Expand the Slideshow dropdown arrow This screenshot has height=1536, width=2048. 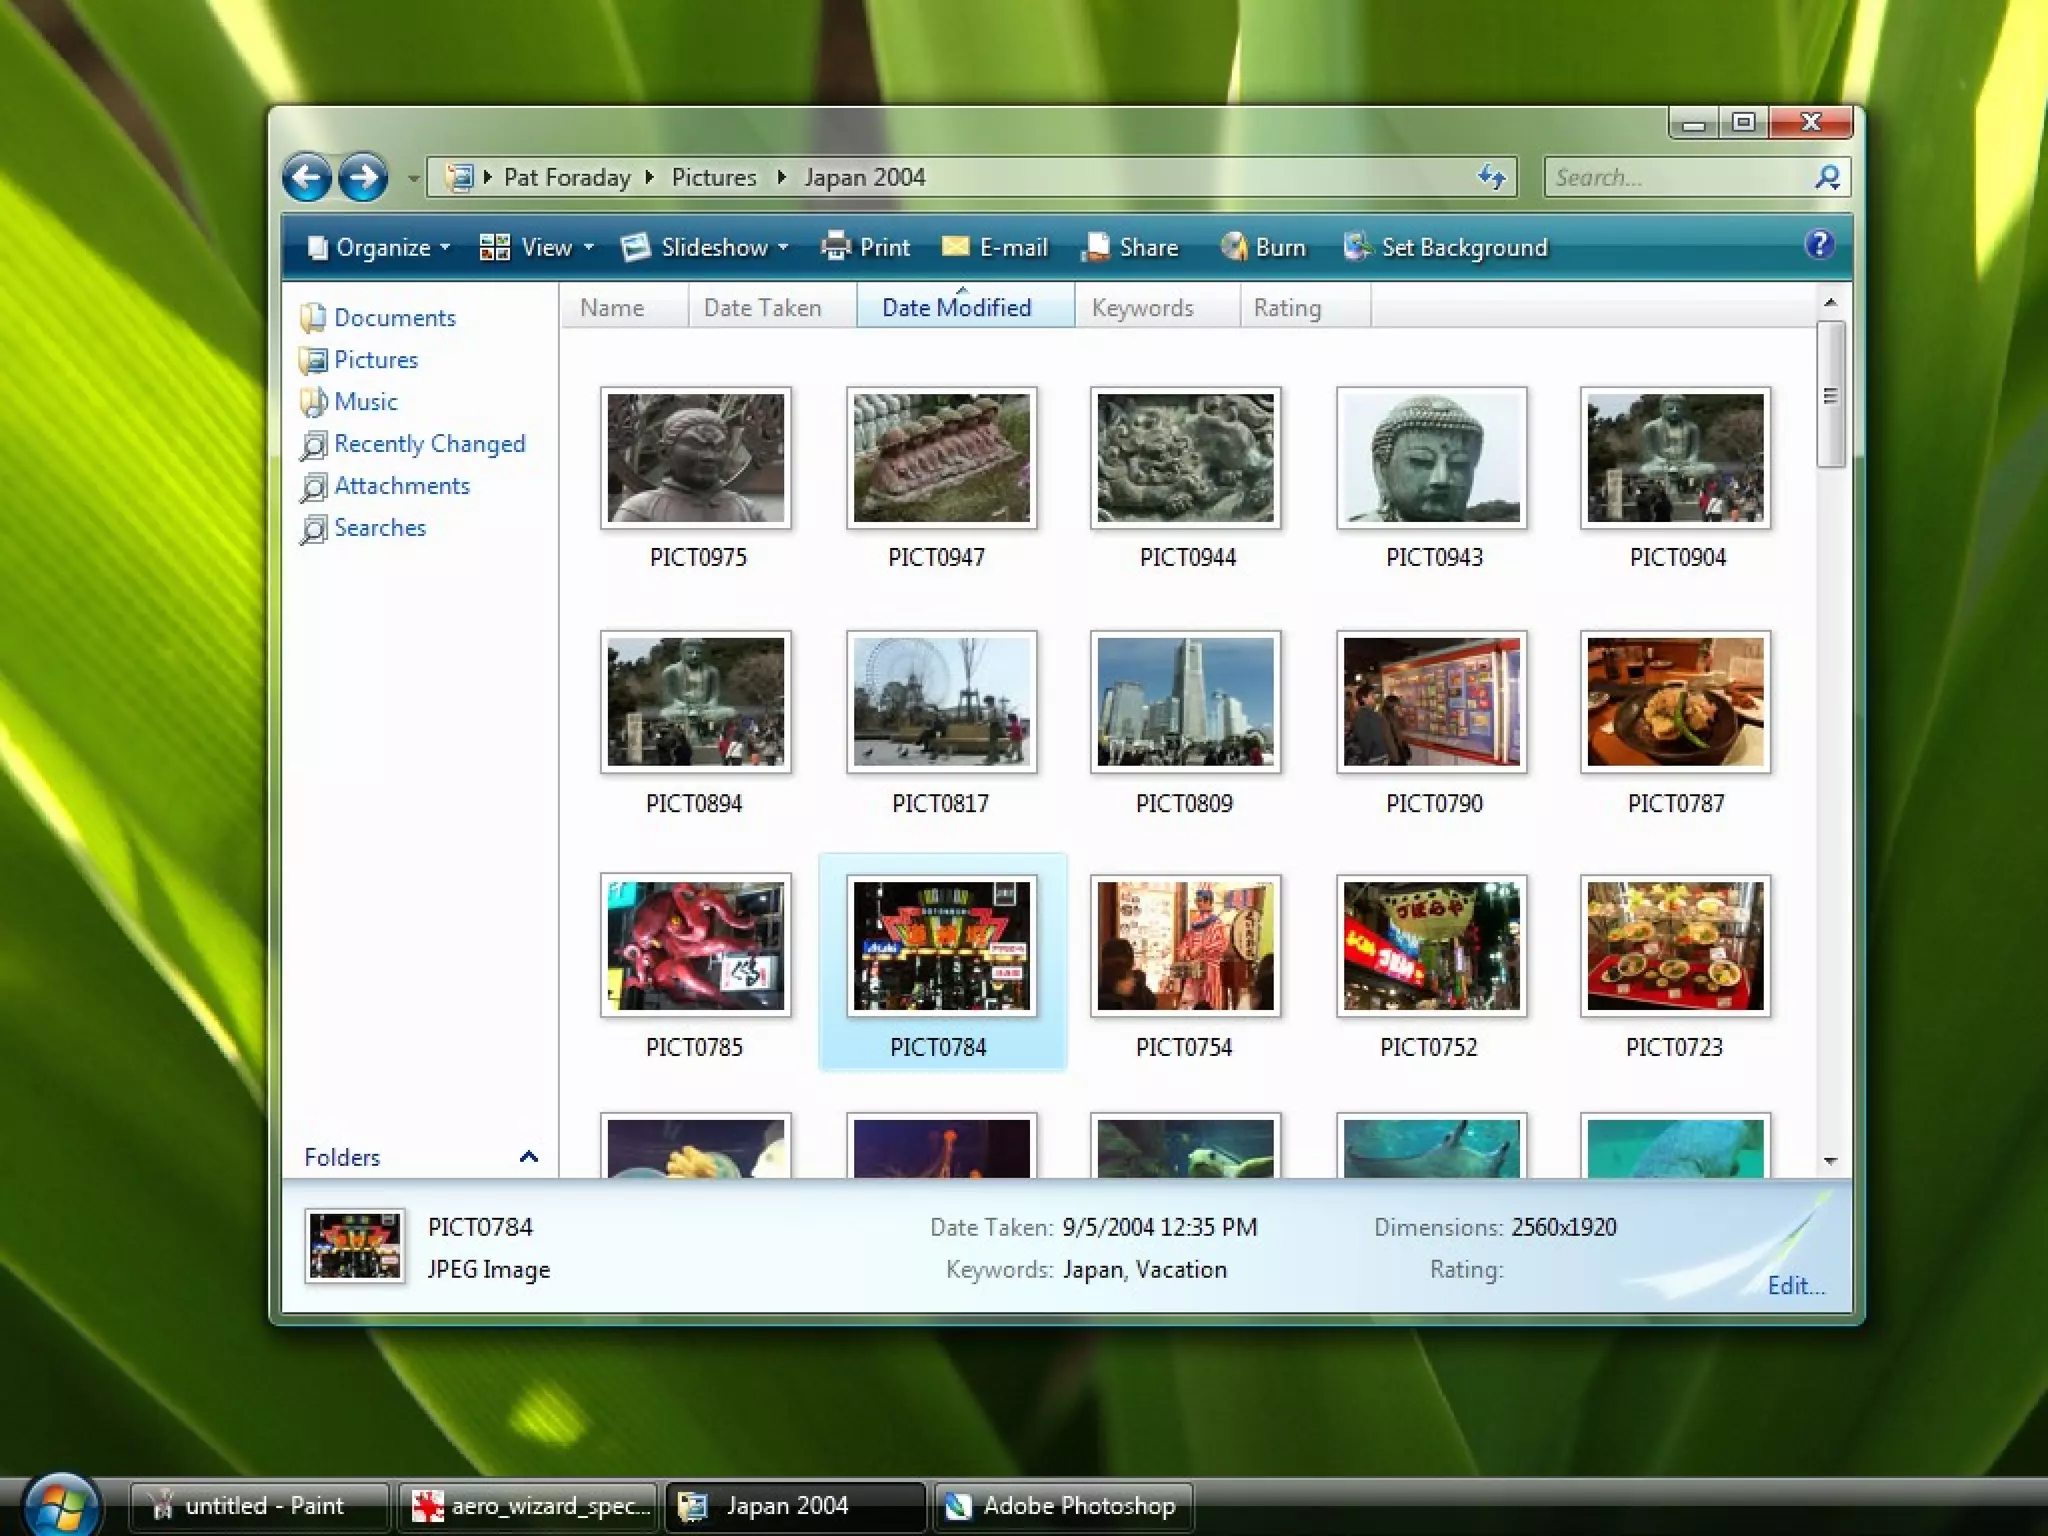783,248
